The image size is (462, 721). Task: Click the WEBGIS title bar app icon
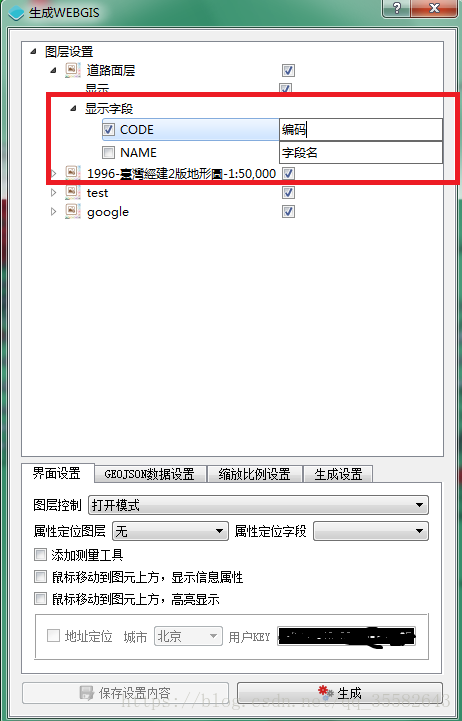click(x=16, y=12)
